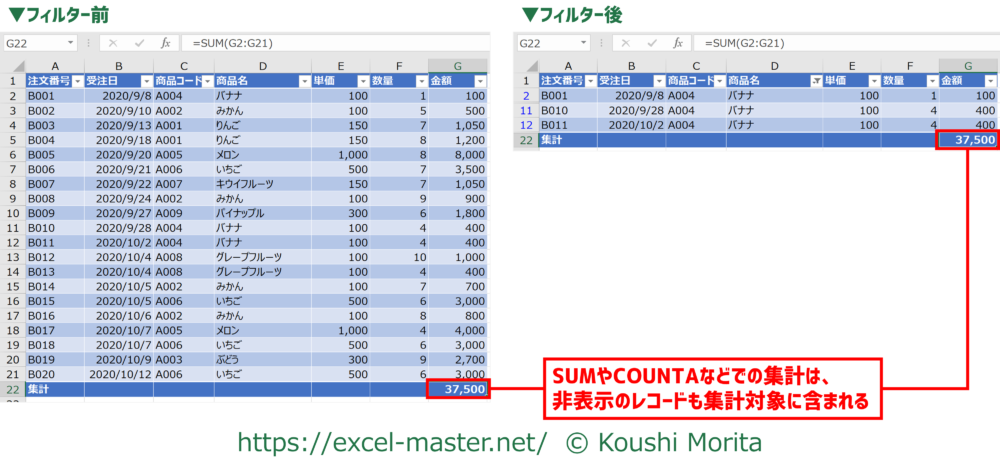Click Name Box showing G22 in フィルター後 sheet
This screenshot has width=1000, height=463.
point(545,43)
